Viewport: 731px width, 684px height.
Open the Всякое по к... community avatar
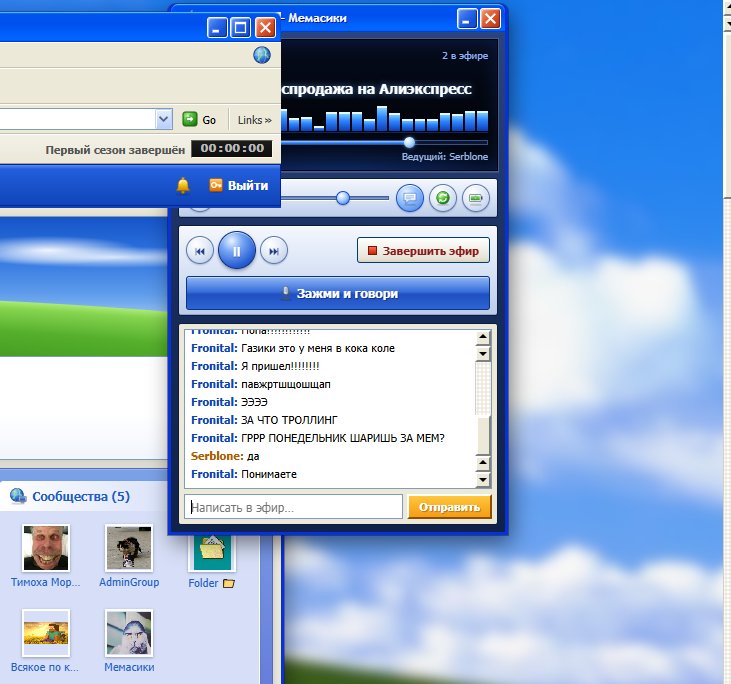tap(46, 633)
